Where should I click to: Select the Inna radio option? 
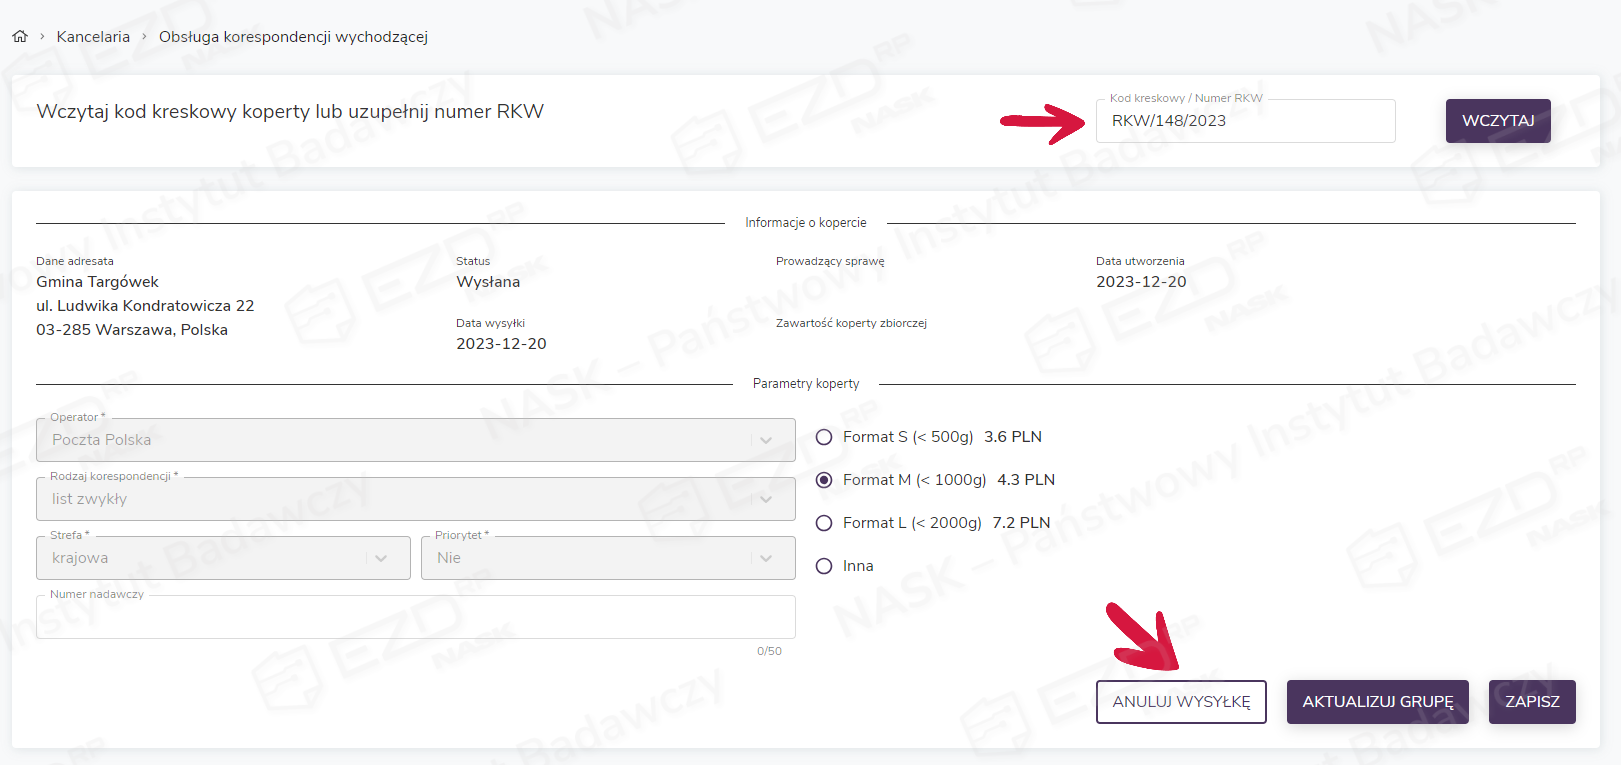(x=824, y=566)
